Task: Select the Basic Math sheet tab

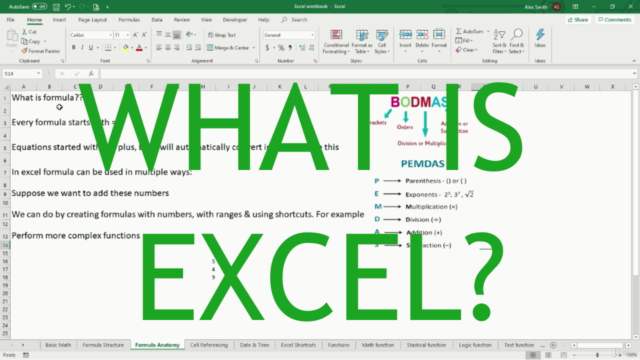Action: [x=58, y=345]
